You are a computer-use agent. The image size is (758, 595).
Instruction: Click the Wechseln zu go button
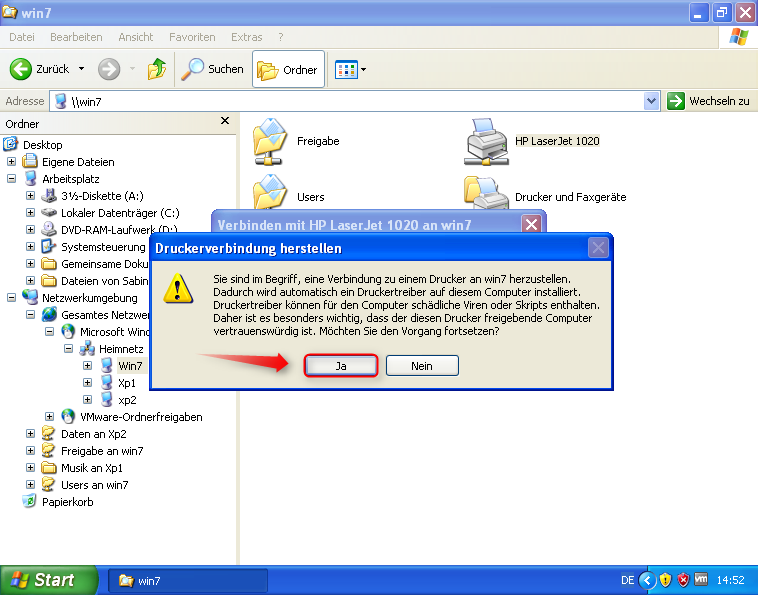click(x=708, y=101)
